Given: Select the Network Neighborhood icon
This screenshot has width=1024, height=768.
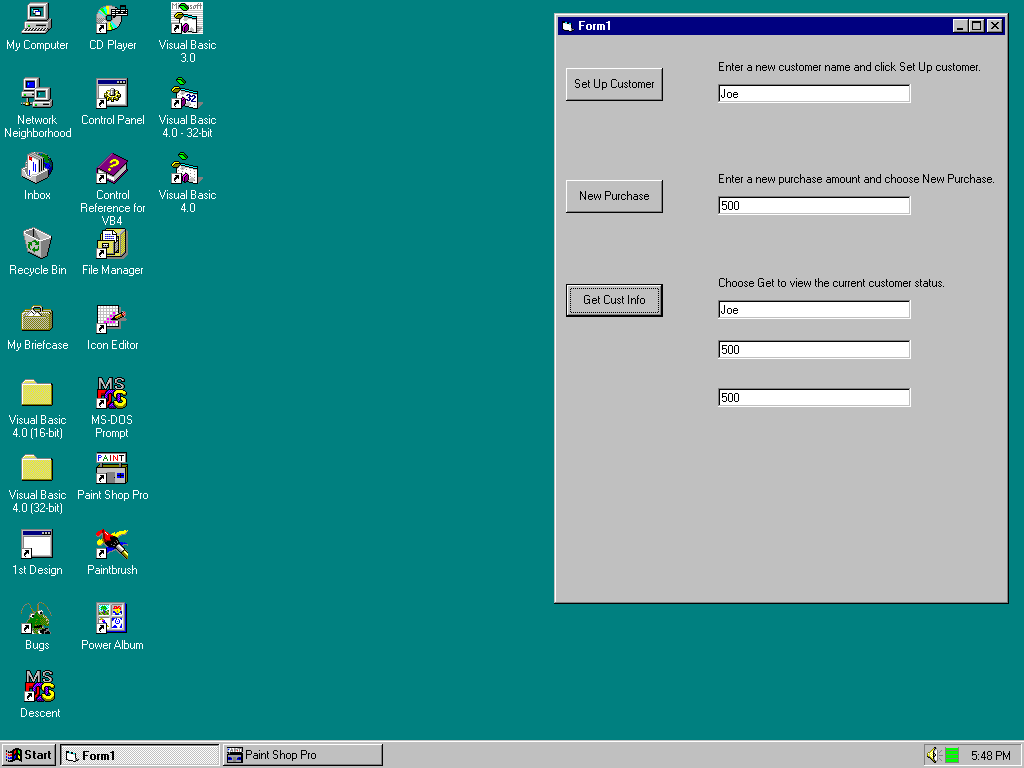Looking at the screenshot, I should 37,94.
